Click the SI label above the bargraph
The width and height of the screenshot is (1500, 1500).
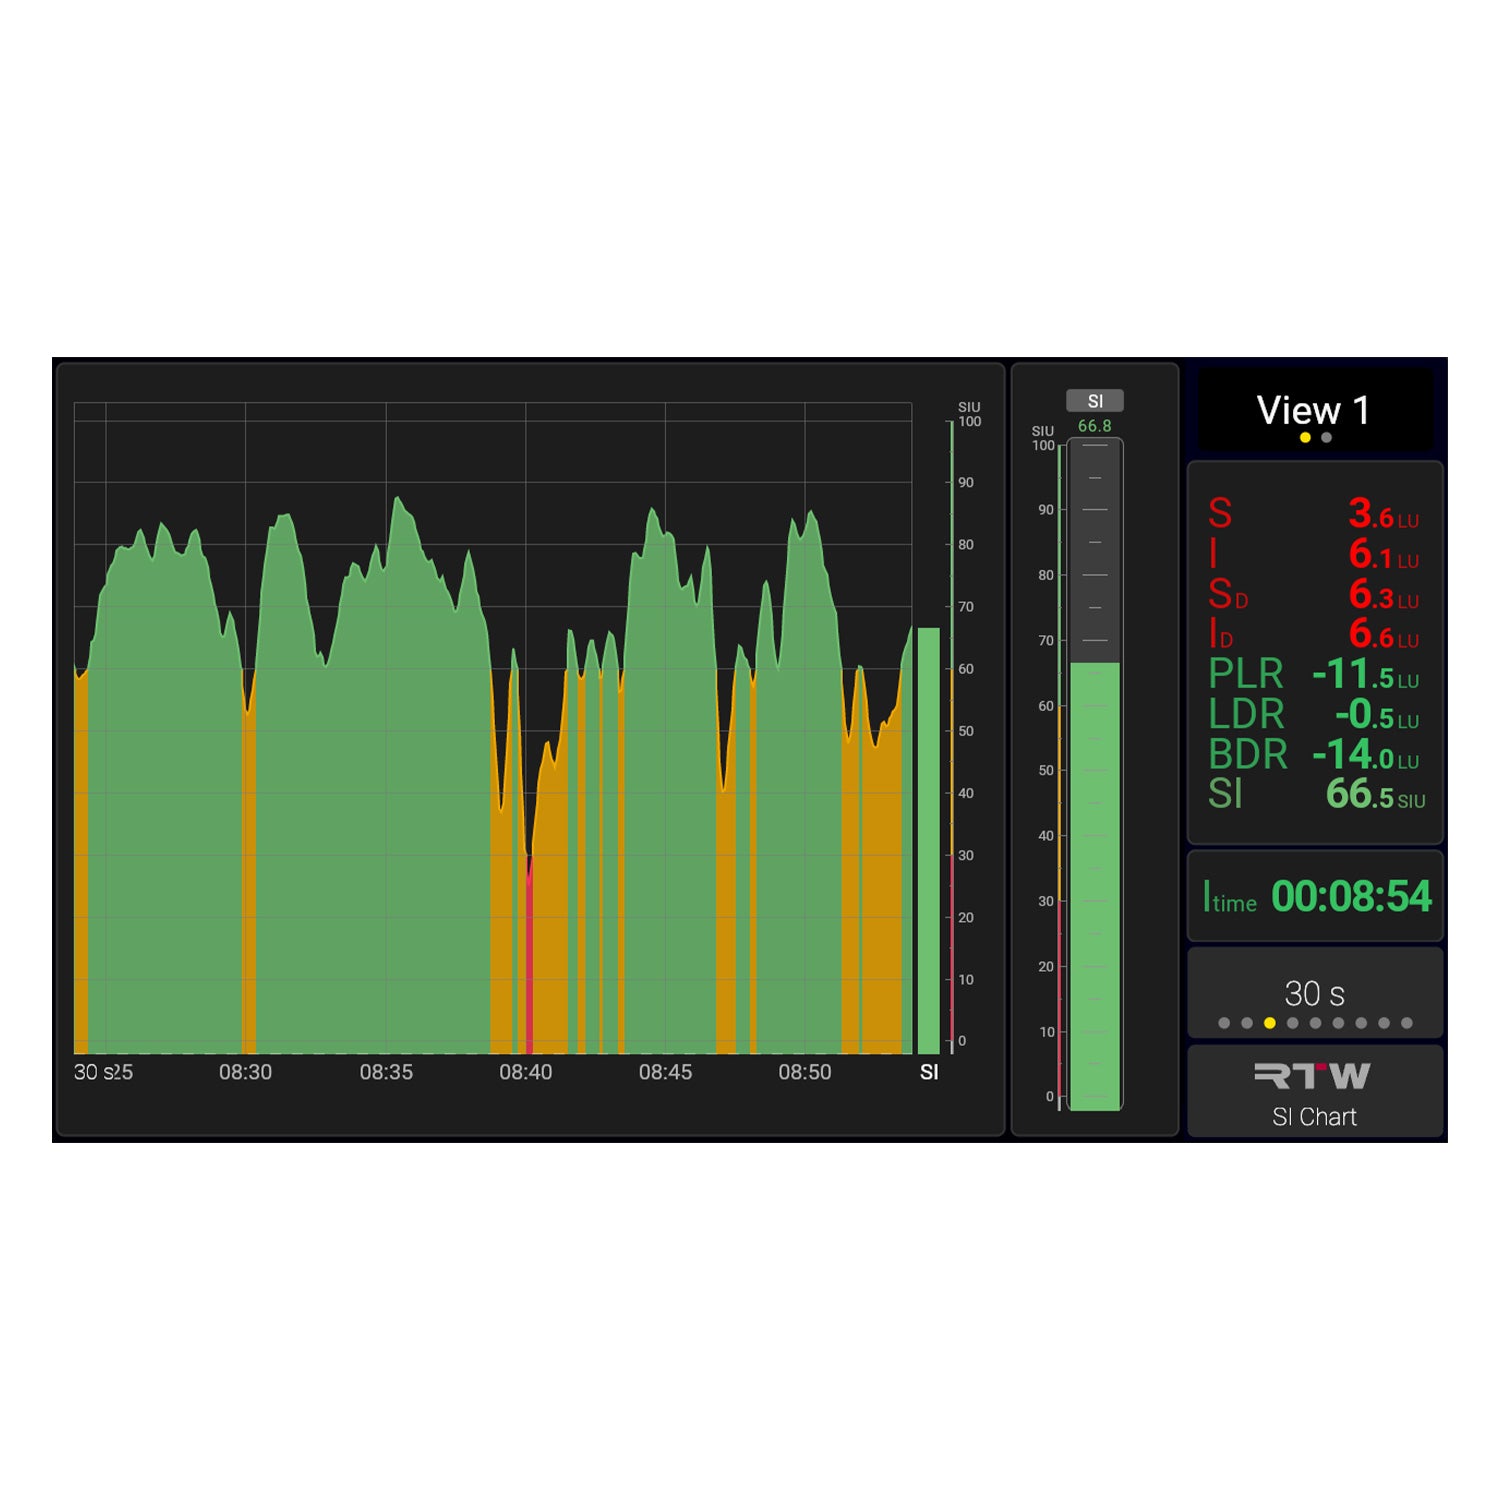(x=1097, y=400)
